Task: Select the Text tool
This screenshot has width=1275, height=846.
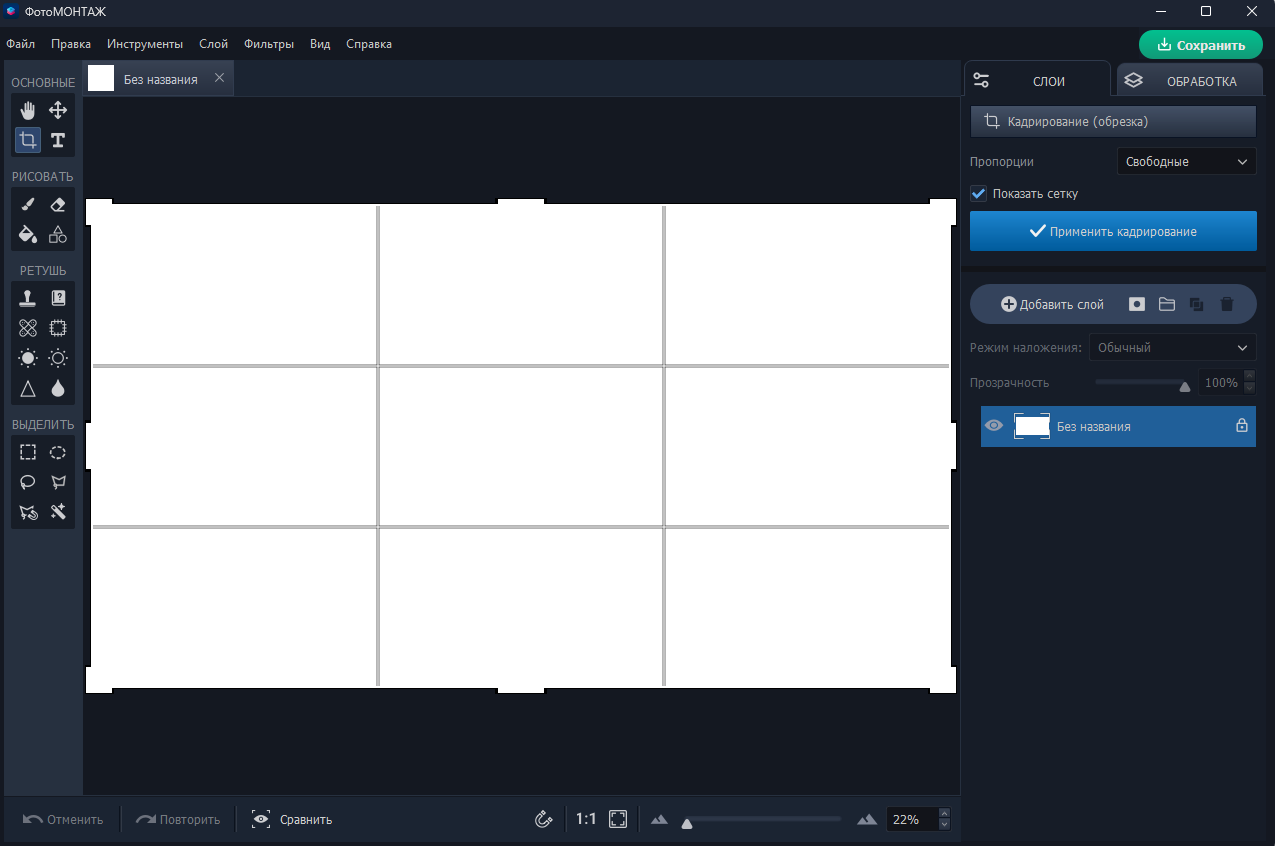Action: click(58, 140)
